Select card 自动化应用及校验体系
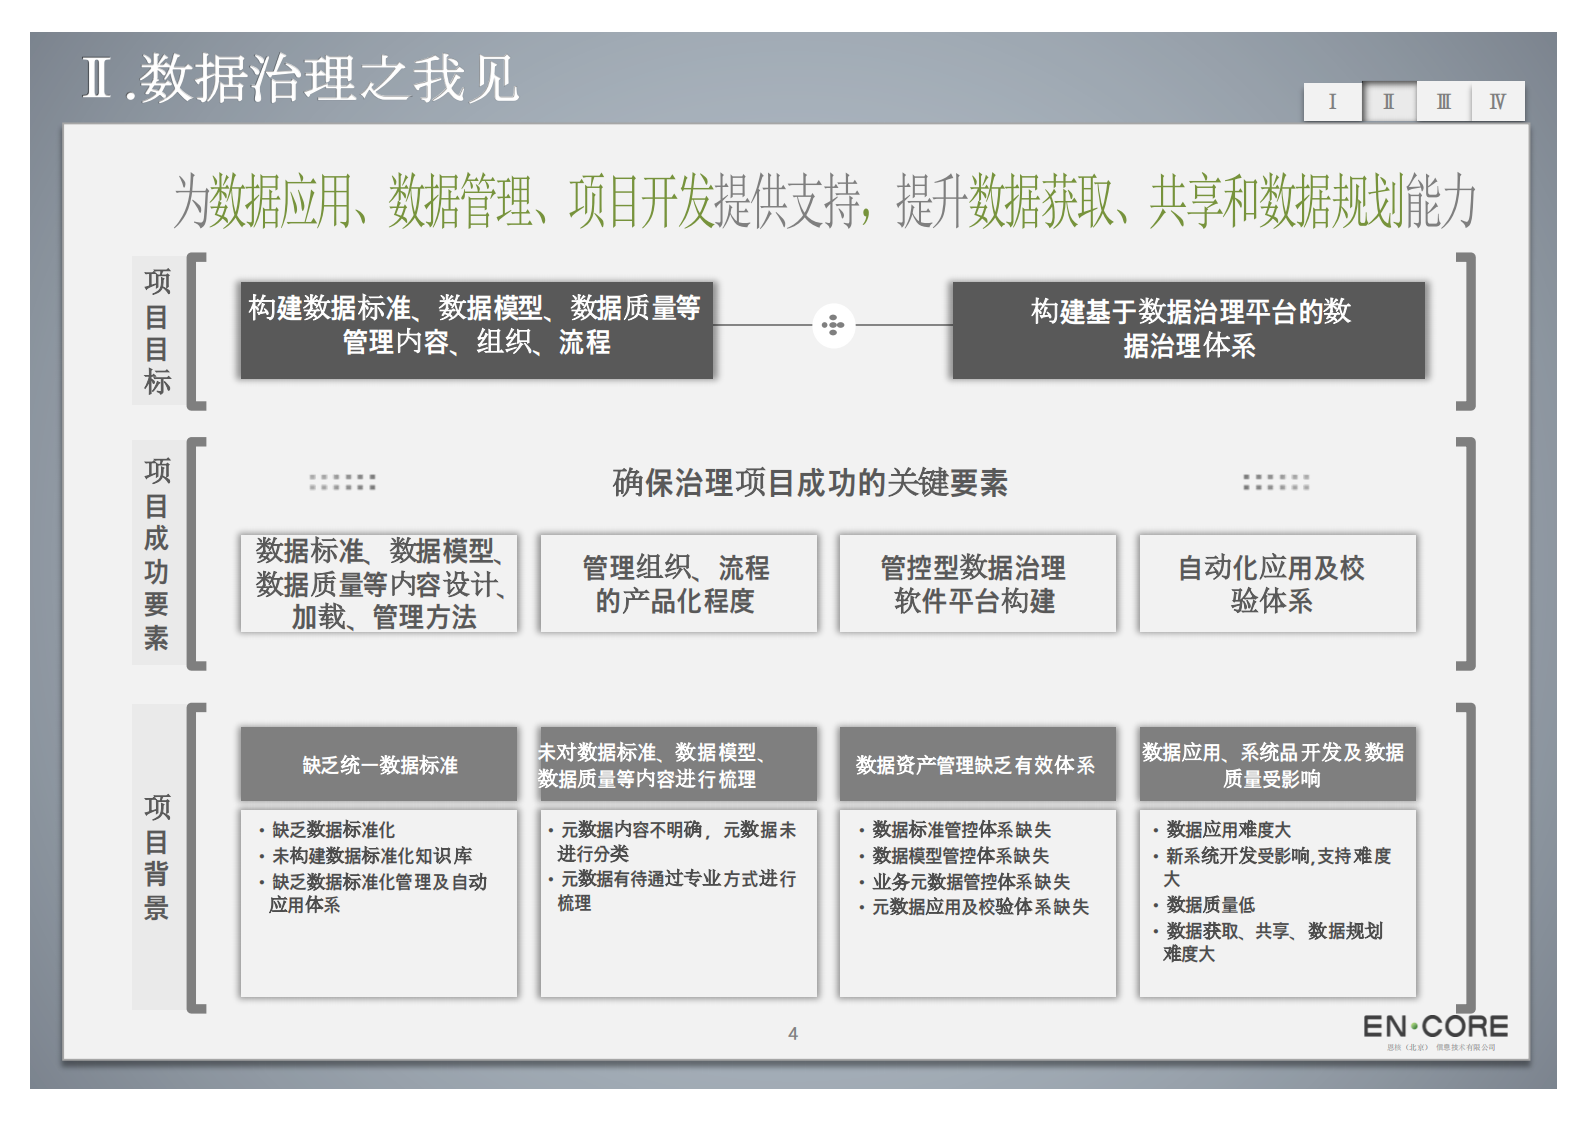Screen dimensions: 1587x1121 [1277, 583]
